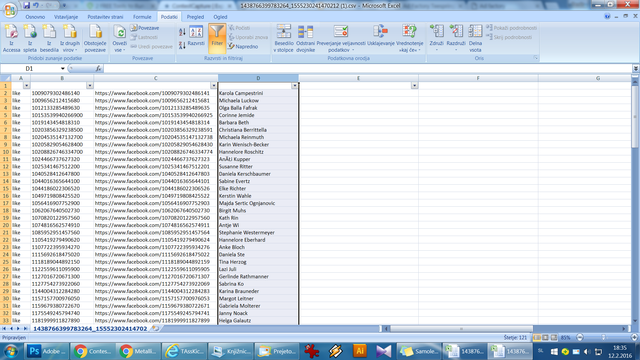Zoom in using the plus icon

634,338
